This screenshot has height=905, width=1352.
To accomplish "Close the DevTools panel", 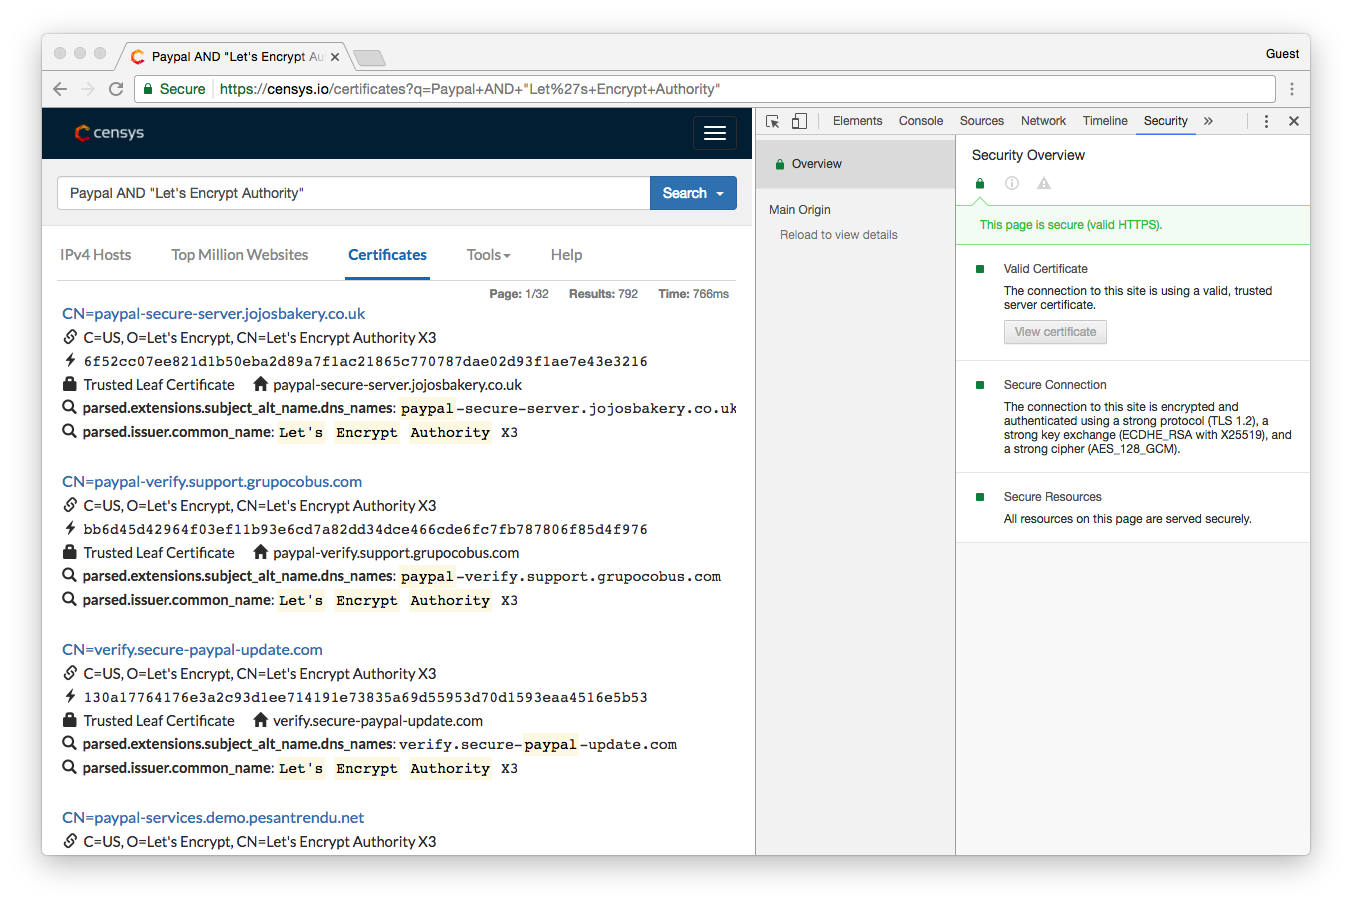I will pos(1294,121).
